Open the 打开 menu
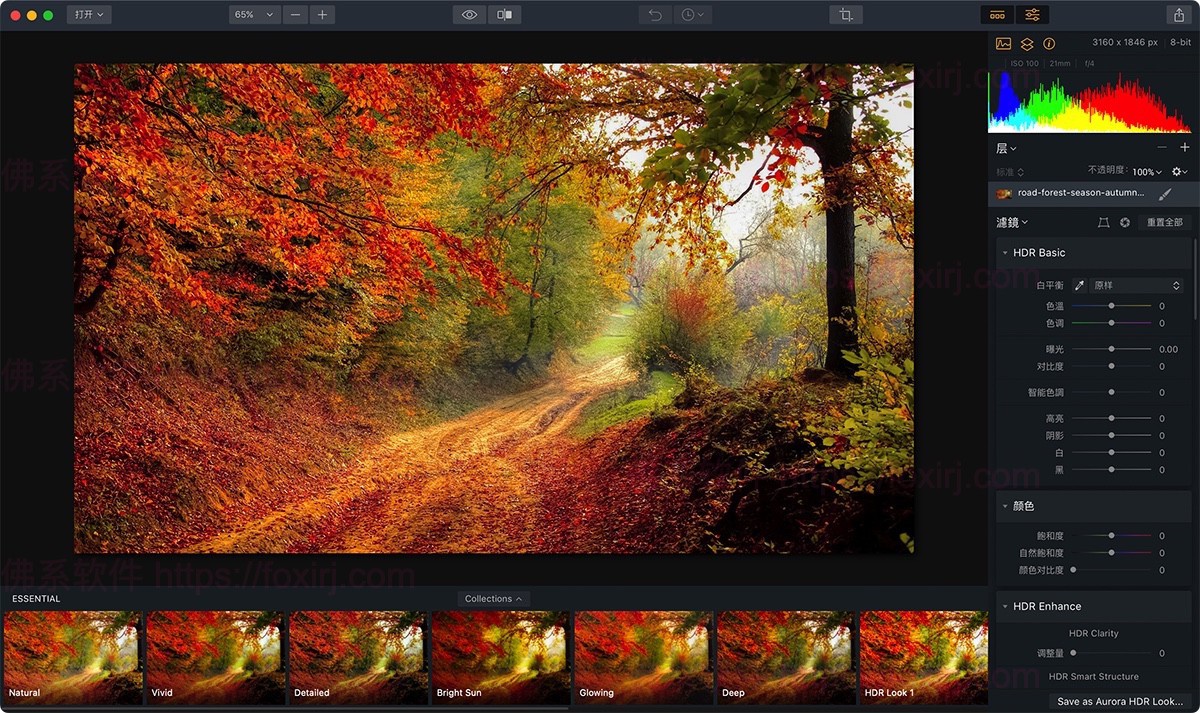Screen dimensions: 1200x713 pyautogui.click(x=89, y=15)
